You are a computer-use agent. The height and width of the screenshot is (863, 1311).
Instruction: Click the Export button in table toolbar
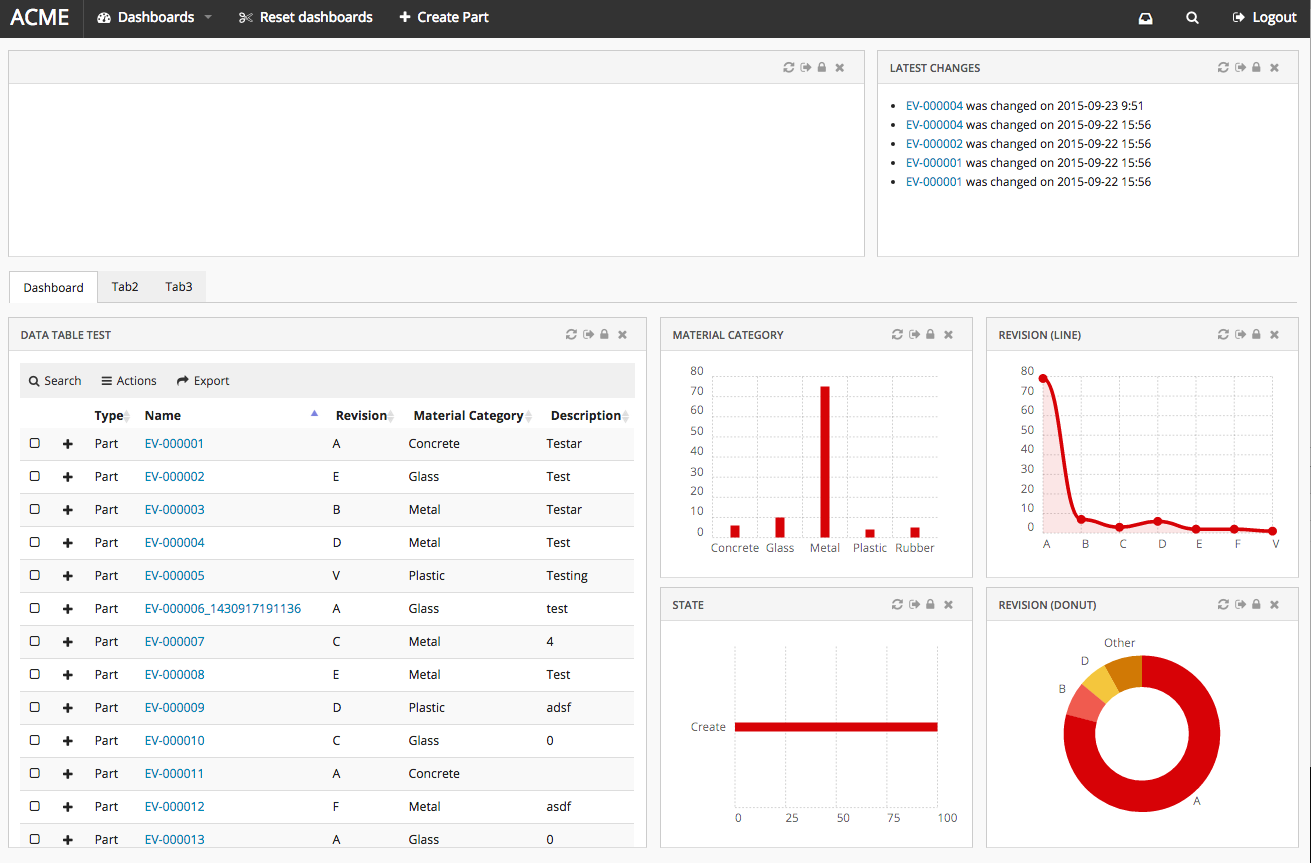[203, 381]
